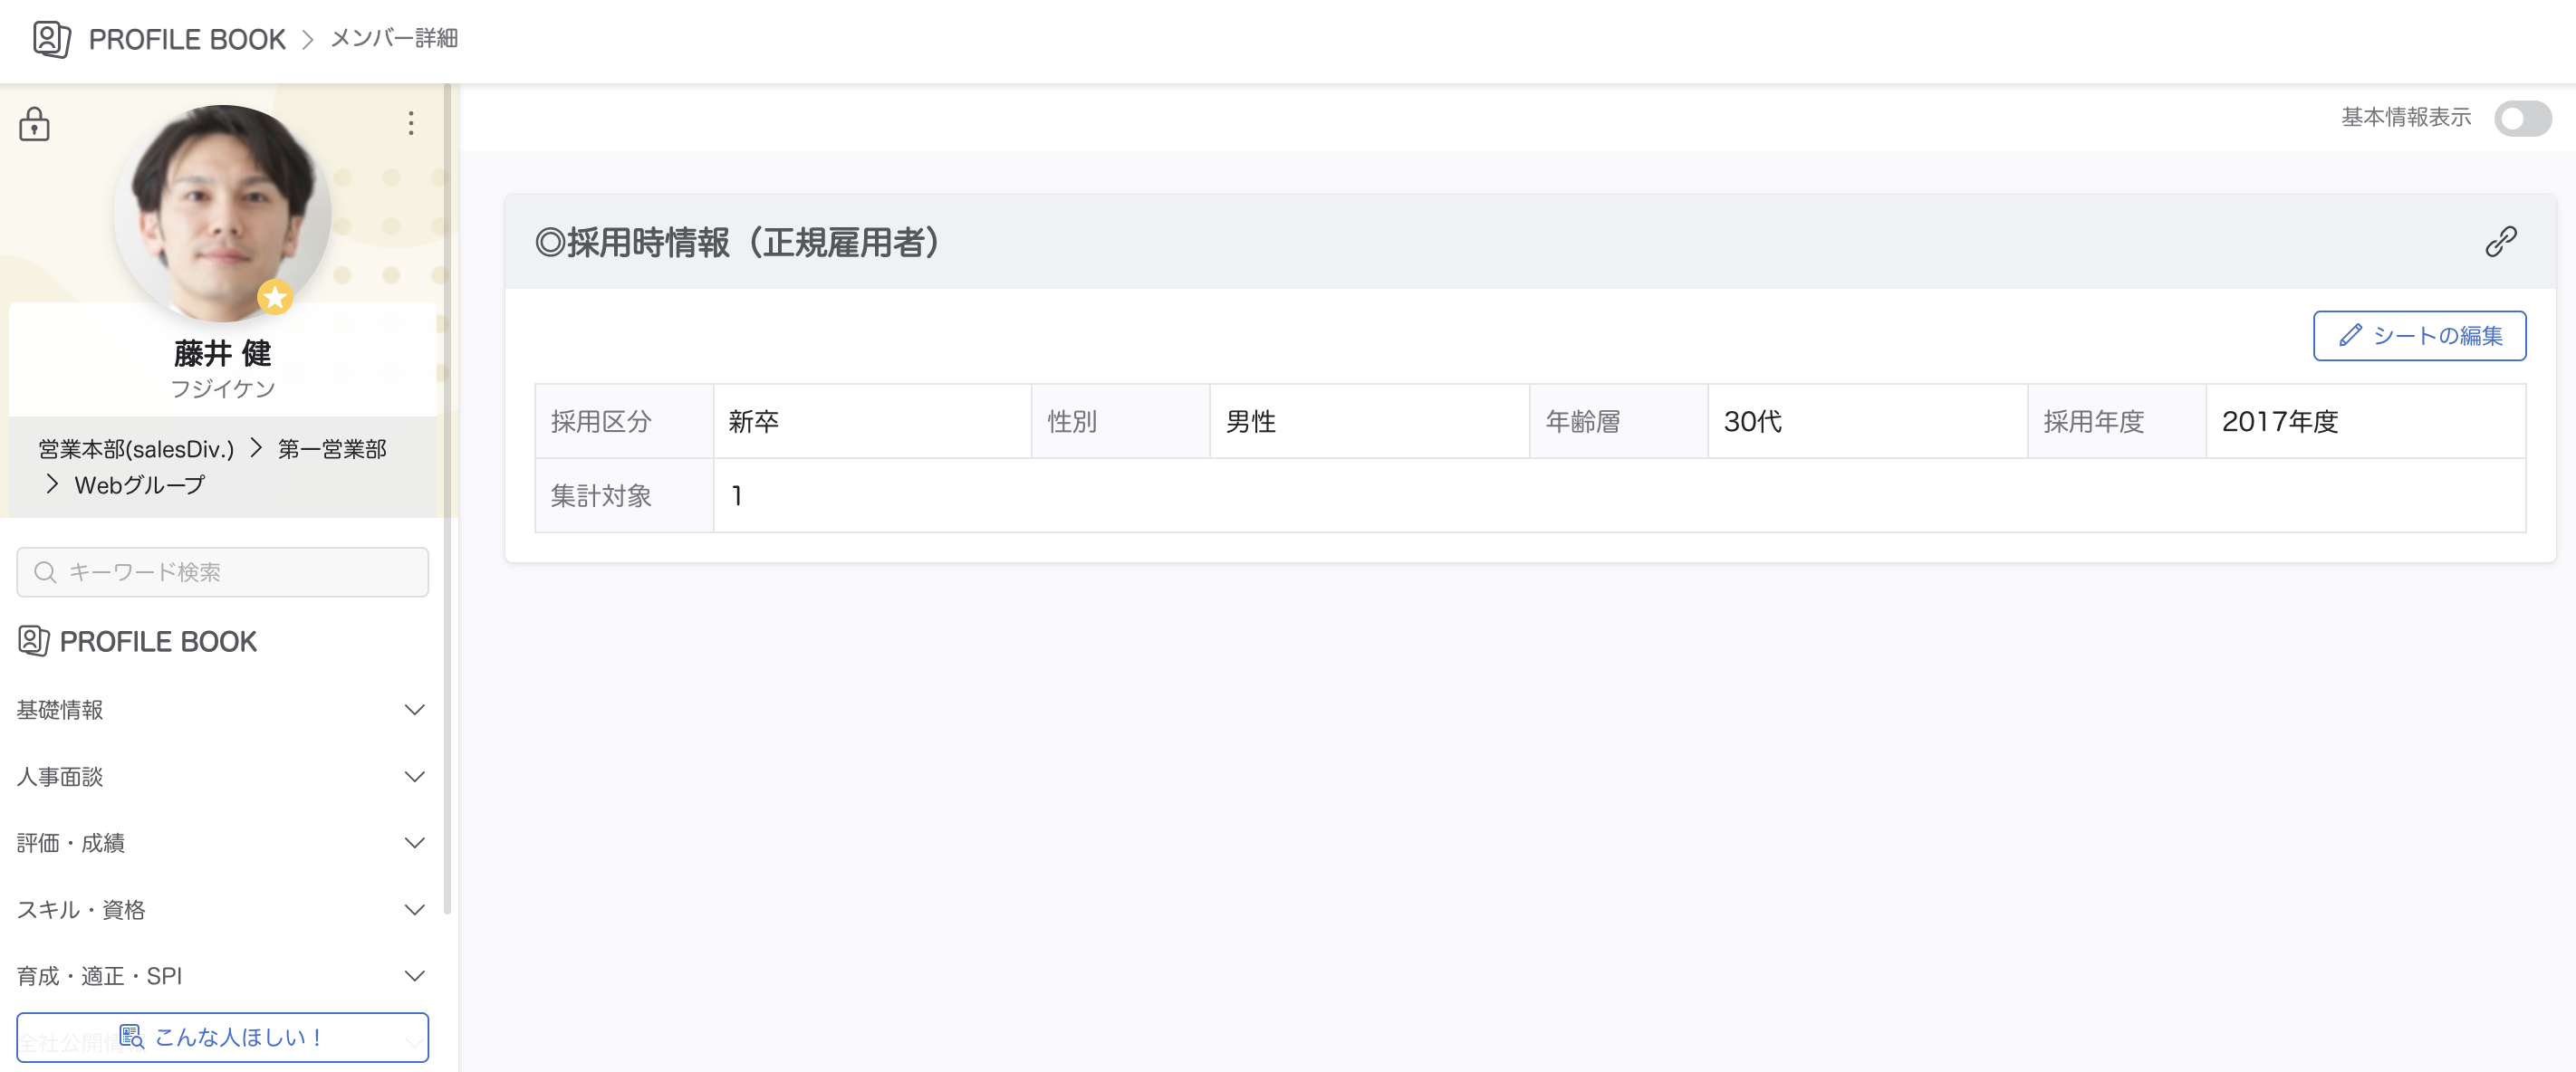2576x1072 pixels.
Task: Expand the 評価・成績 section
Action: tap(222, 842)
